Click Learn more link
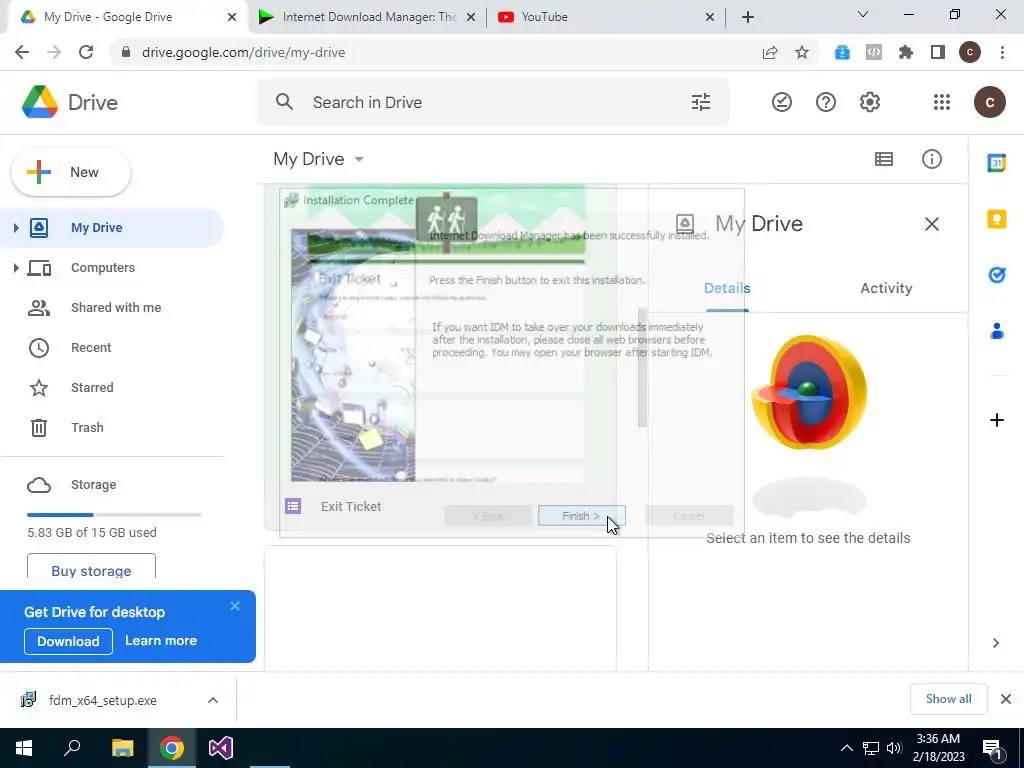This screenshot has height=768, width=1024. point(161,641)
